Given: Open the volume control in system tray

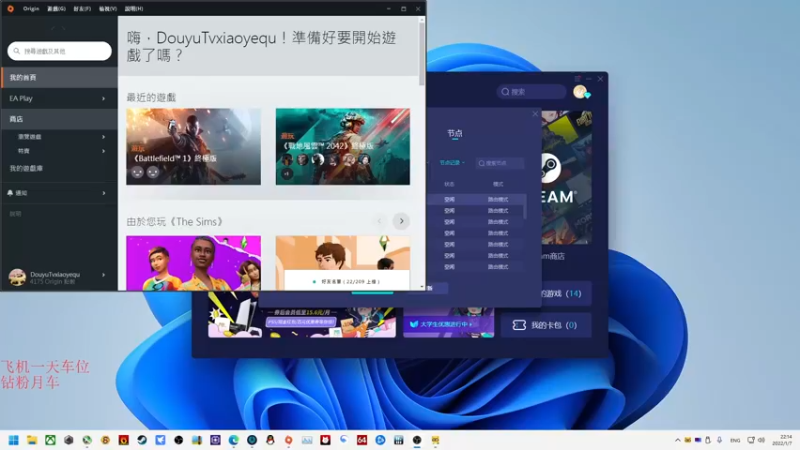Looking at the screenshot, I should (761, 440).
